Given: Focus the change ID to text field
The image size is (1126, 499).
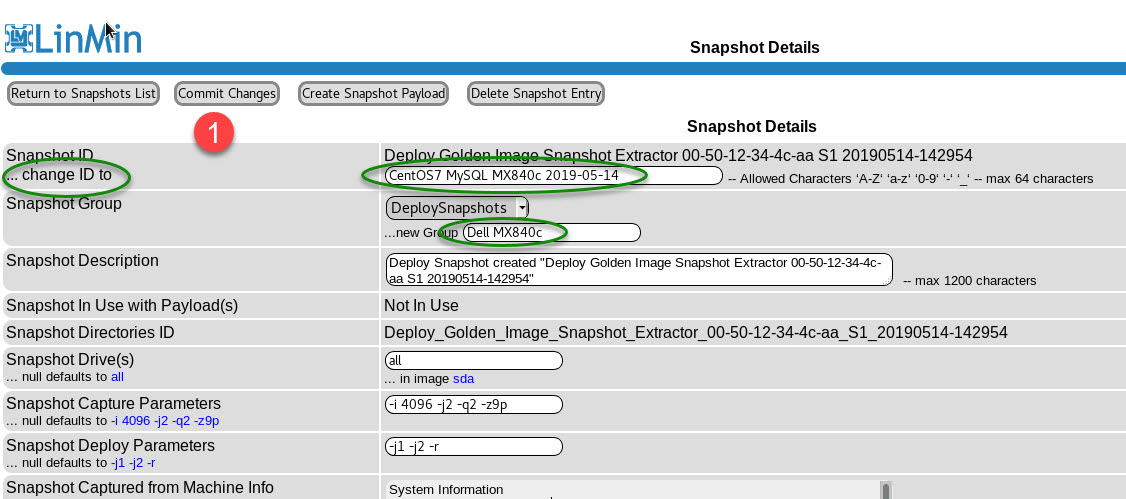Looking at the screenshot, I should 540,176.
